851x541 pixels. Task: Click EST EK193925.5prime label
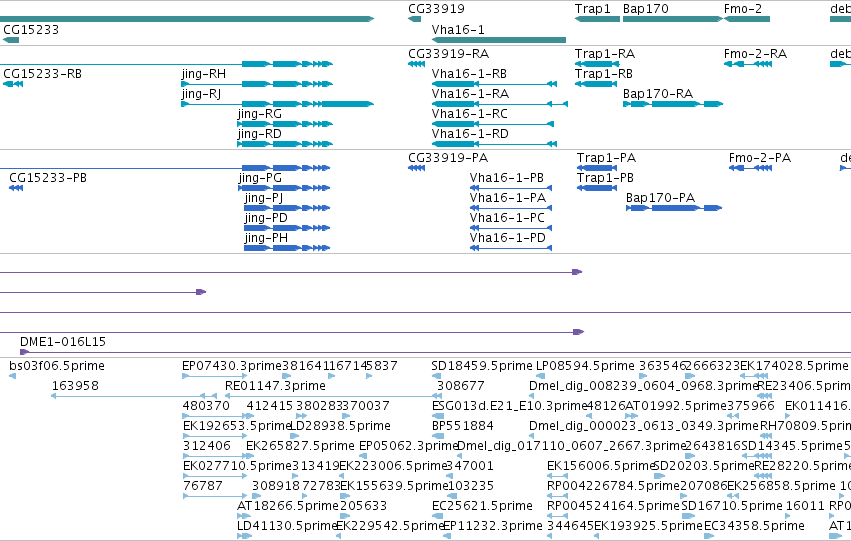(648, 526)
